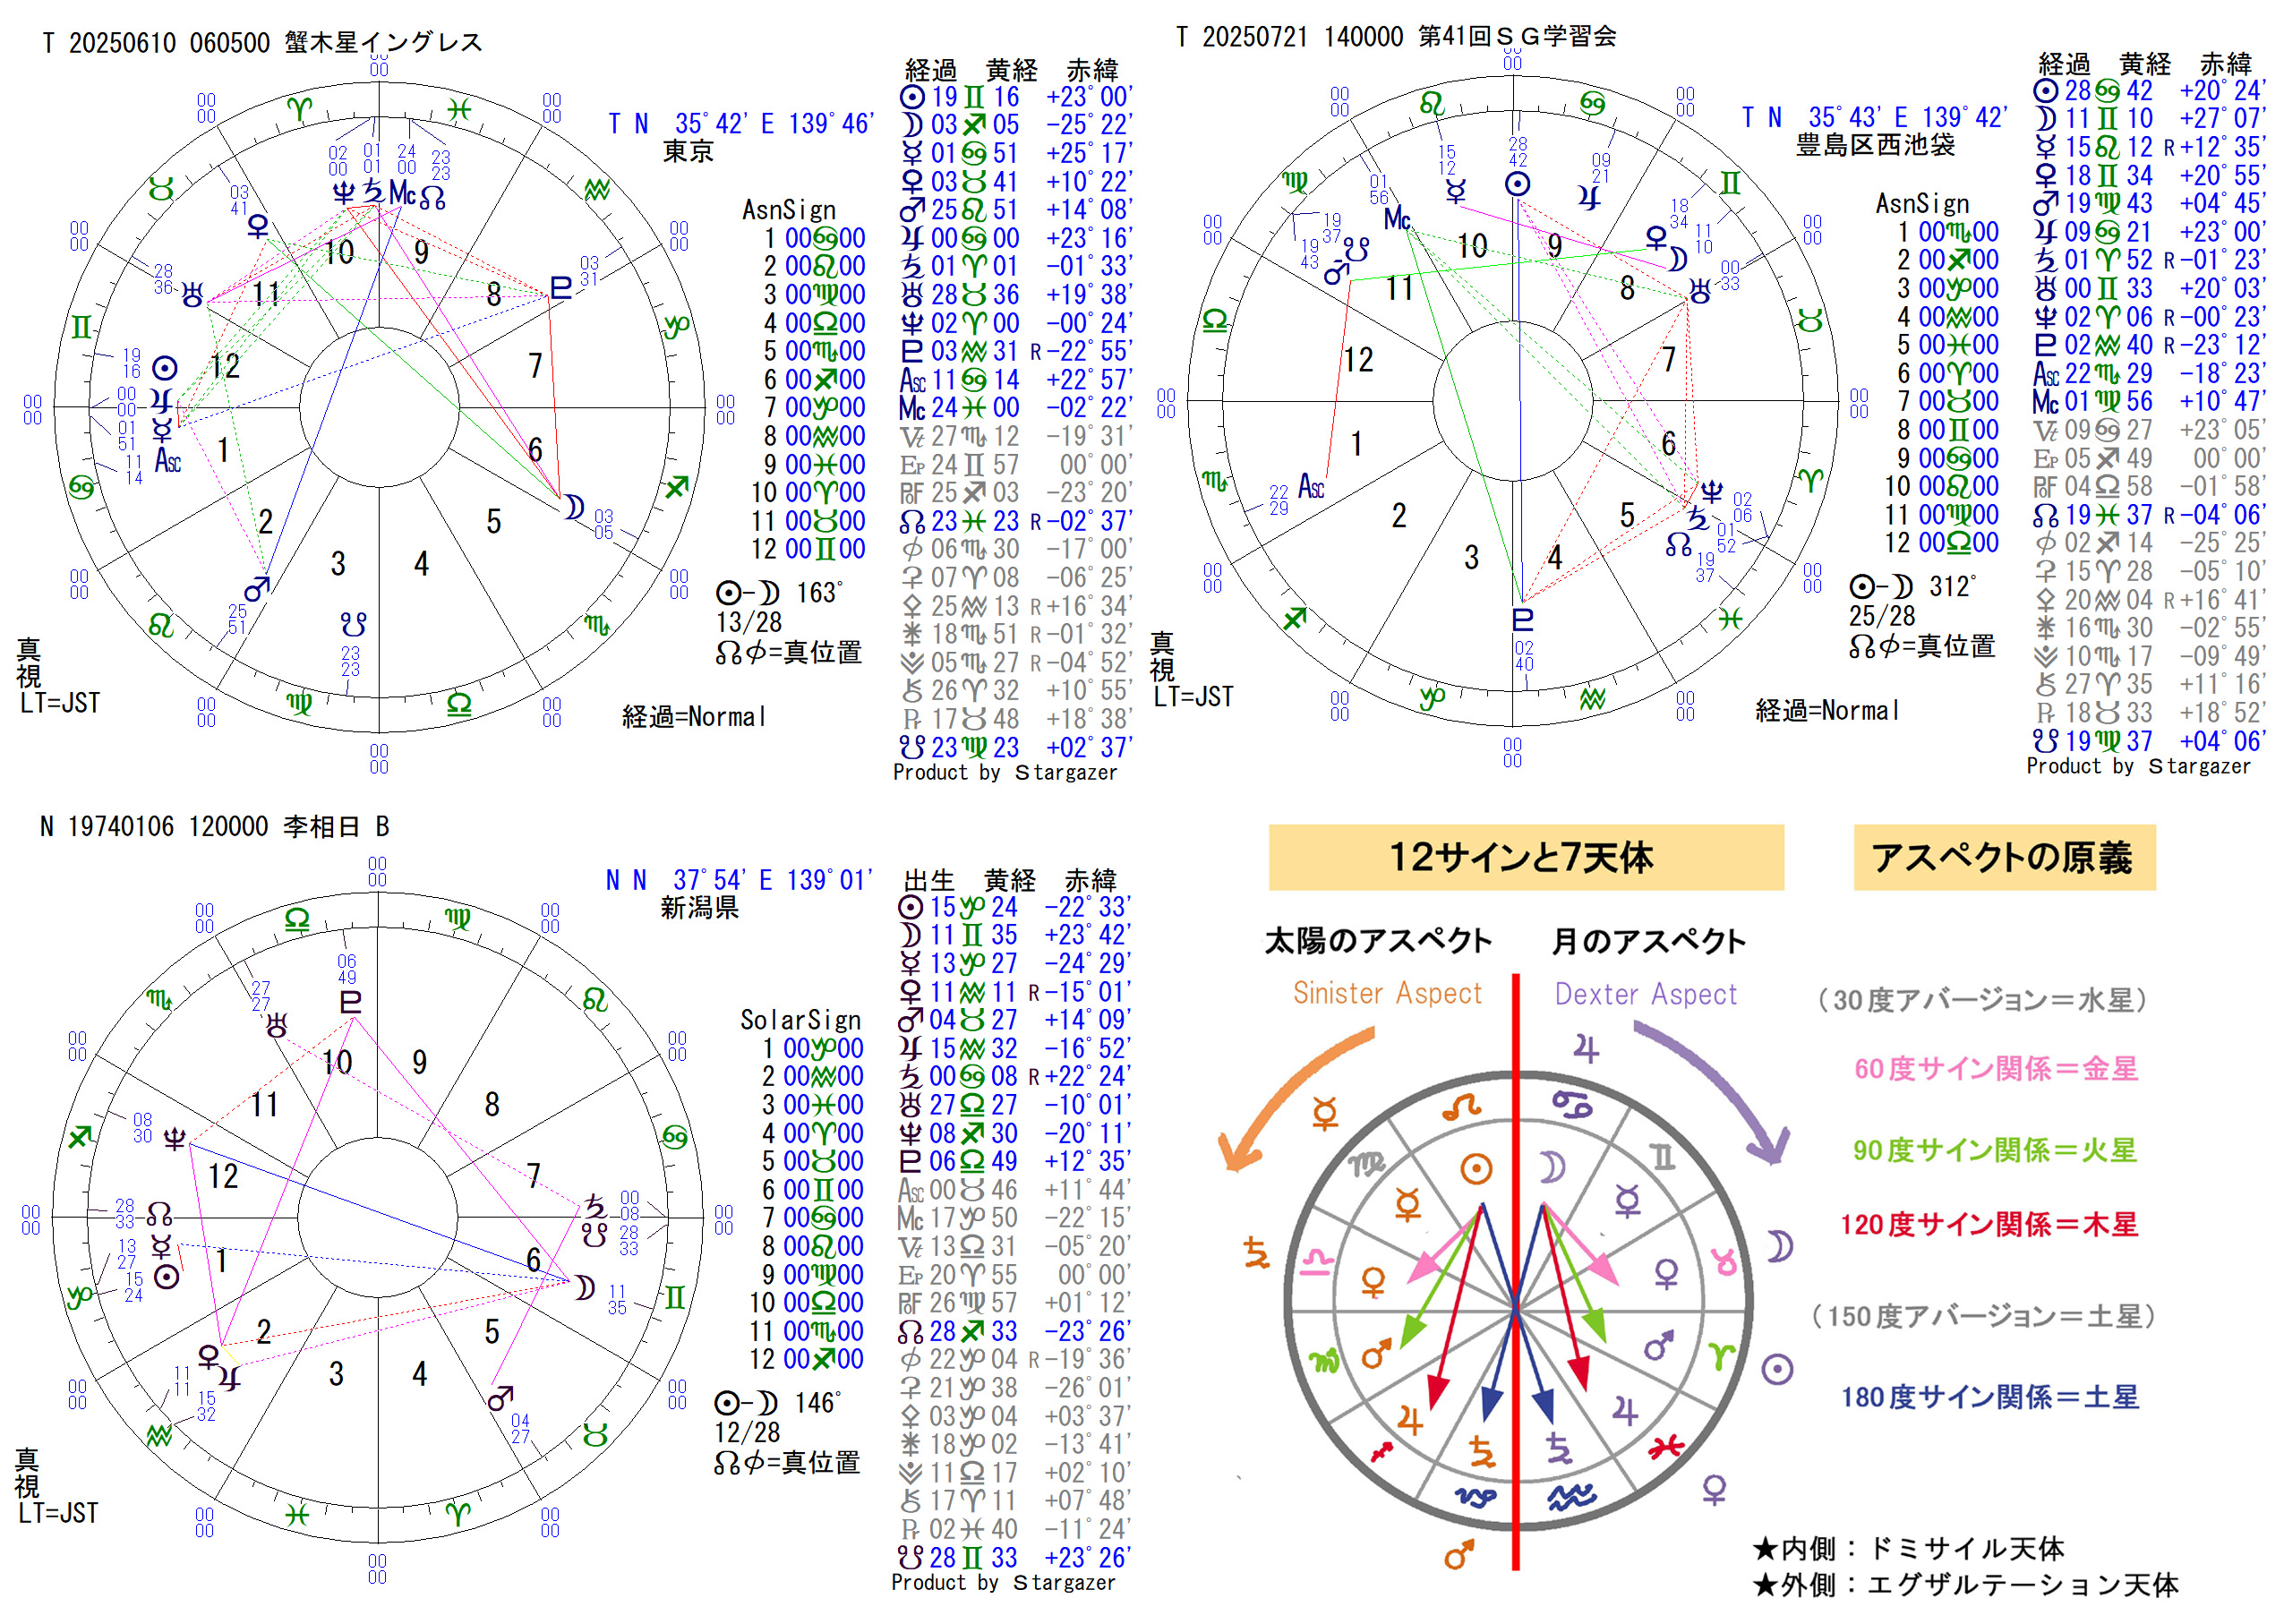Select the Neptune glyph in the 新潟県 natal chart
Viewport: 2284px width, 1624px height.
(x=174, y=1139)
